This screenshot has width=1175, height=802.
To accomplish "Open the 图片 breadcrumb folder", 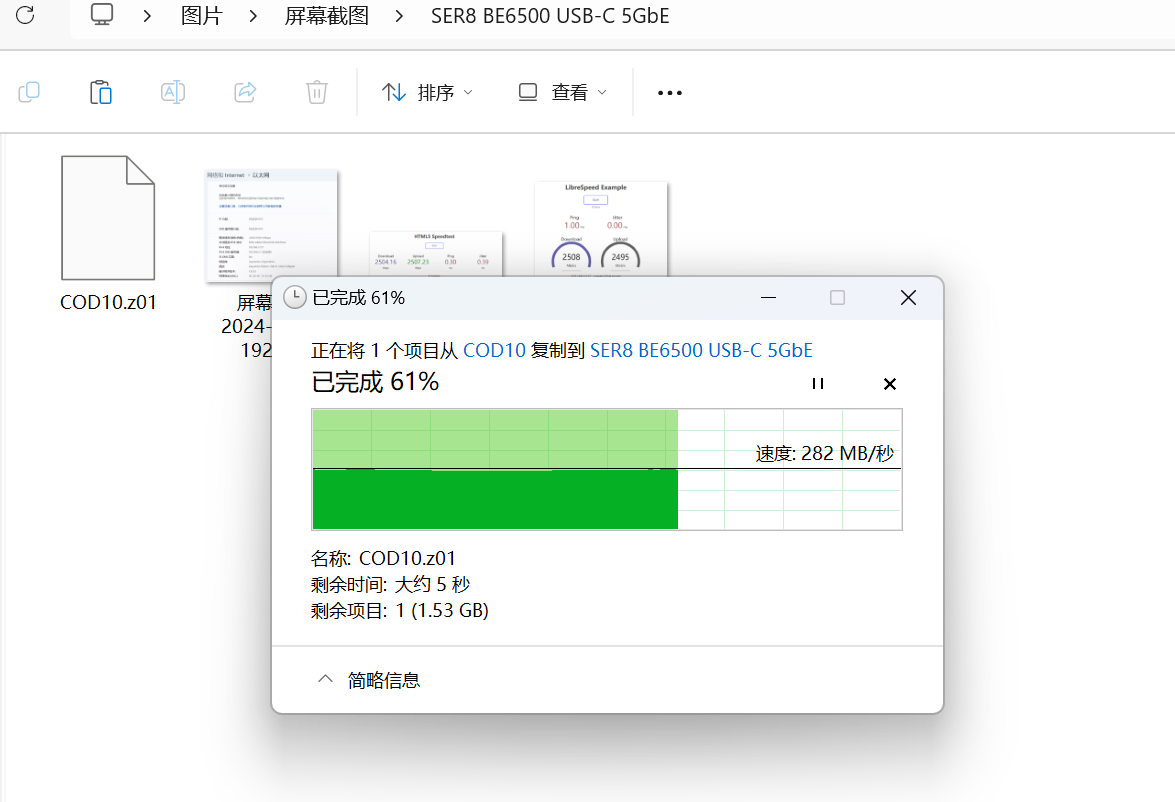I will [202, 15].
